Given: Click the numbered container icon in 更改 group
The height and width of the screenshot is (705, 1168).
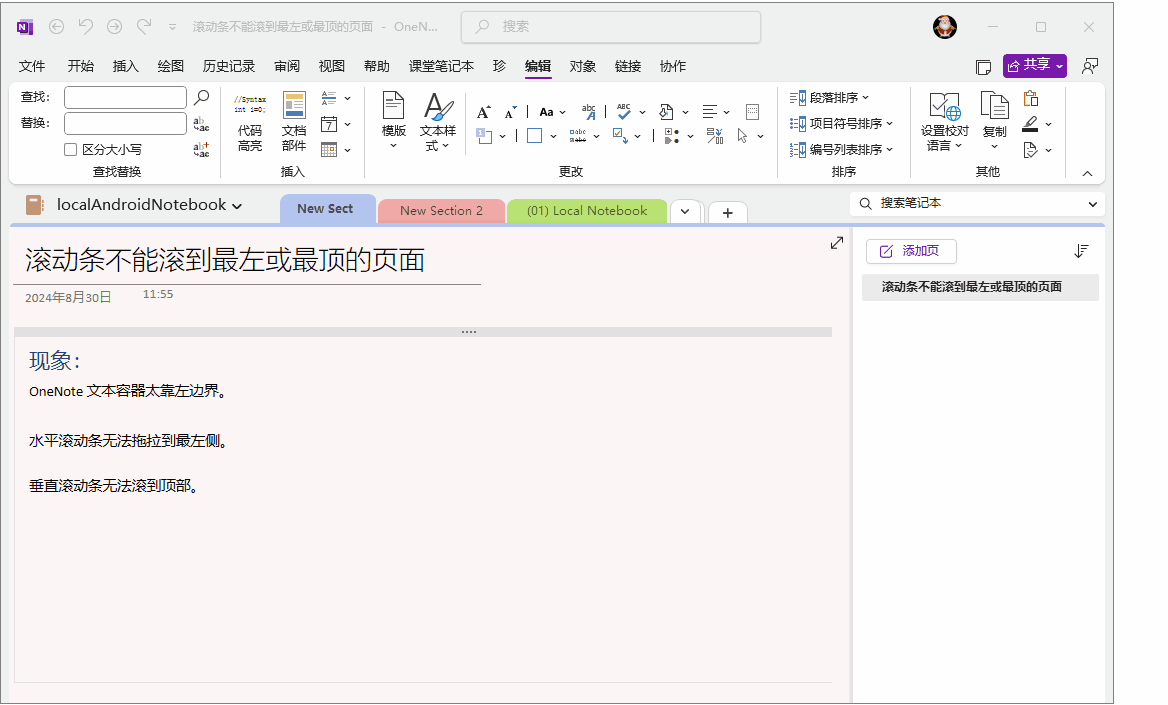Looking at the screenshot, I should [484, 136].
